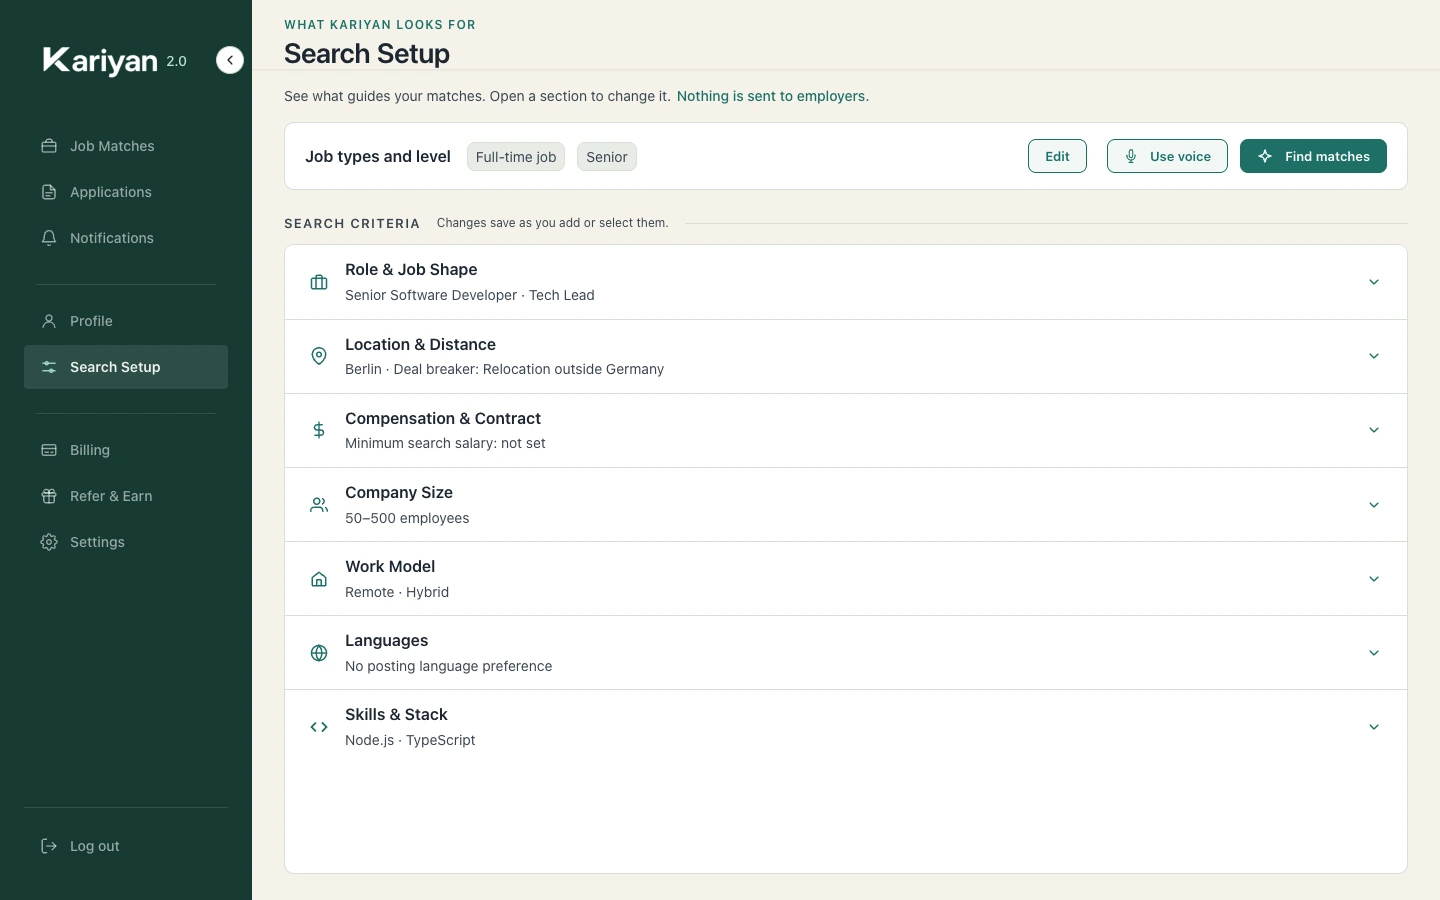Click the gift icon beside Refer & Earn
The image size is (1440, 900).
pos(49,496)
